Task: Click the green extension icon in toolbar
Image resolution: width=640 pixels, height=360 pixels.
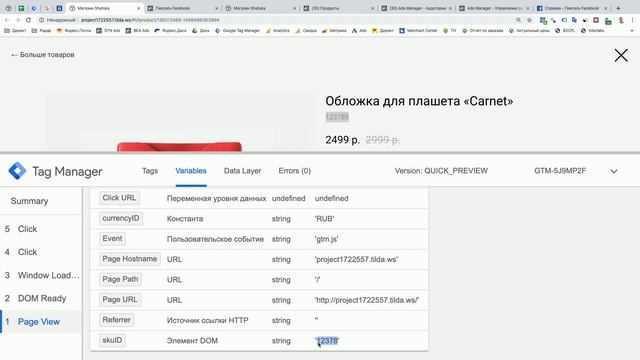Action: [608, 20]
